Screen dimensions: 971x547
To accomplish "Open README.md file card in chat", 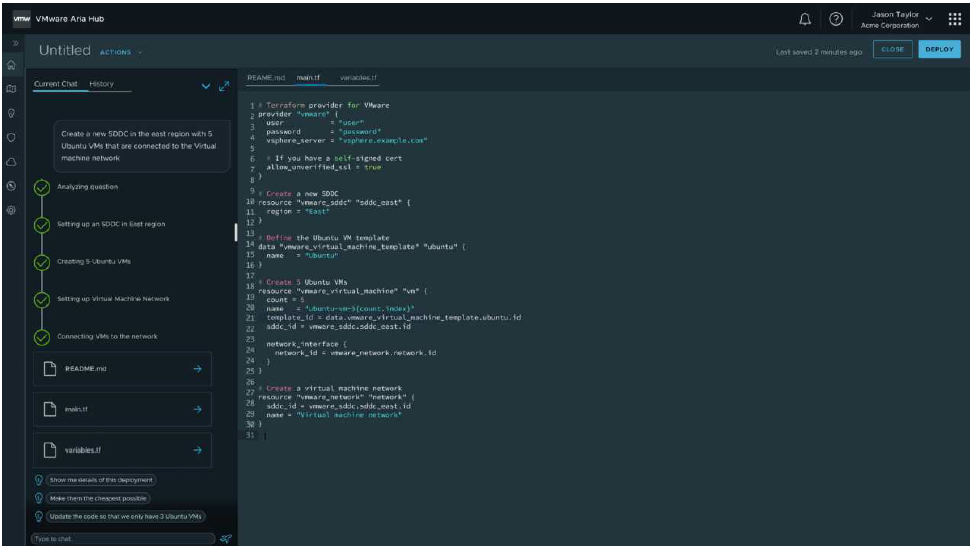I will click(x=122, y=369).
